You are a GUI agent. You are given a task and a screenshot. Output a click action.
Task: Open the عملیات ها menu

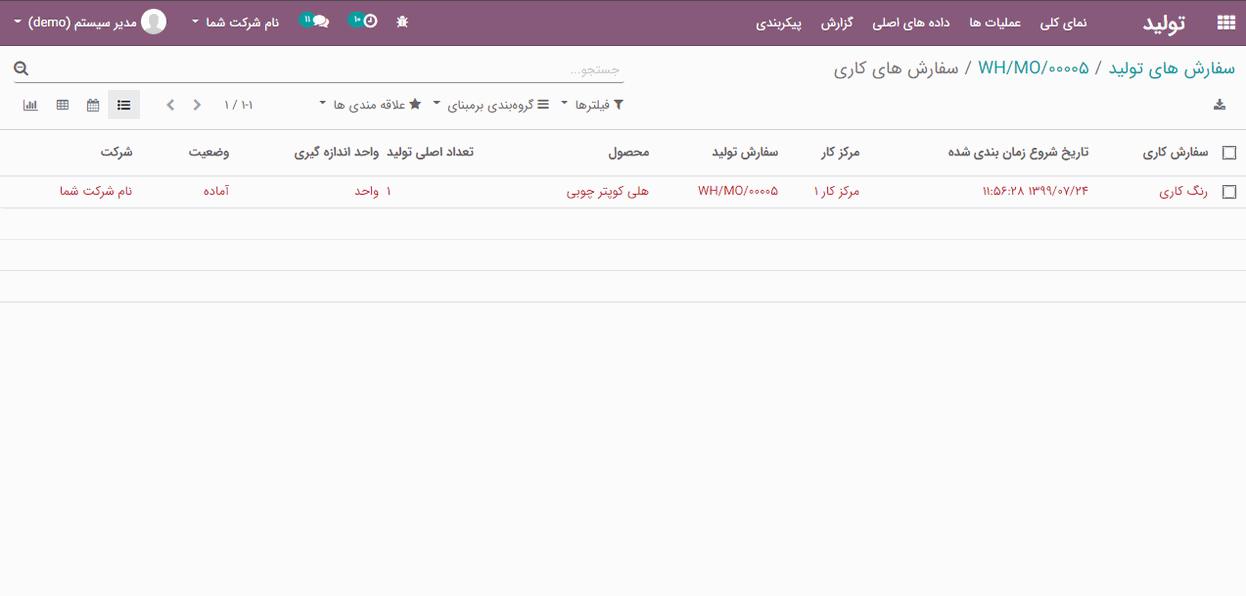pos(995,22)
